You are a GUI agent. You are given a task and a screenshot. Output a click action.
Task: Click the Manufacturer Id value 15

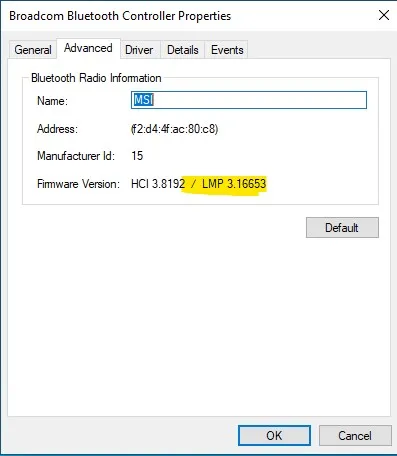point(137,156)
